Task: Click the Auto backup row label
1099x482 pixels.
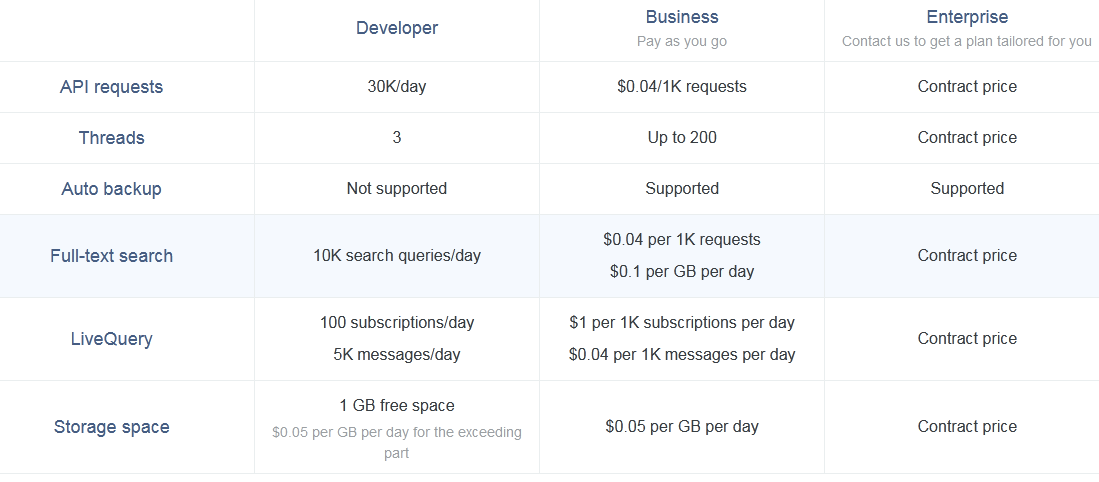Action: pyautogui.click(x=111, y=189)
